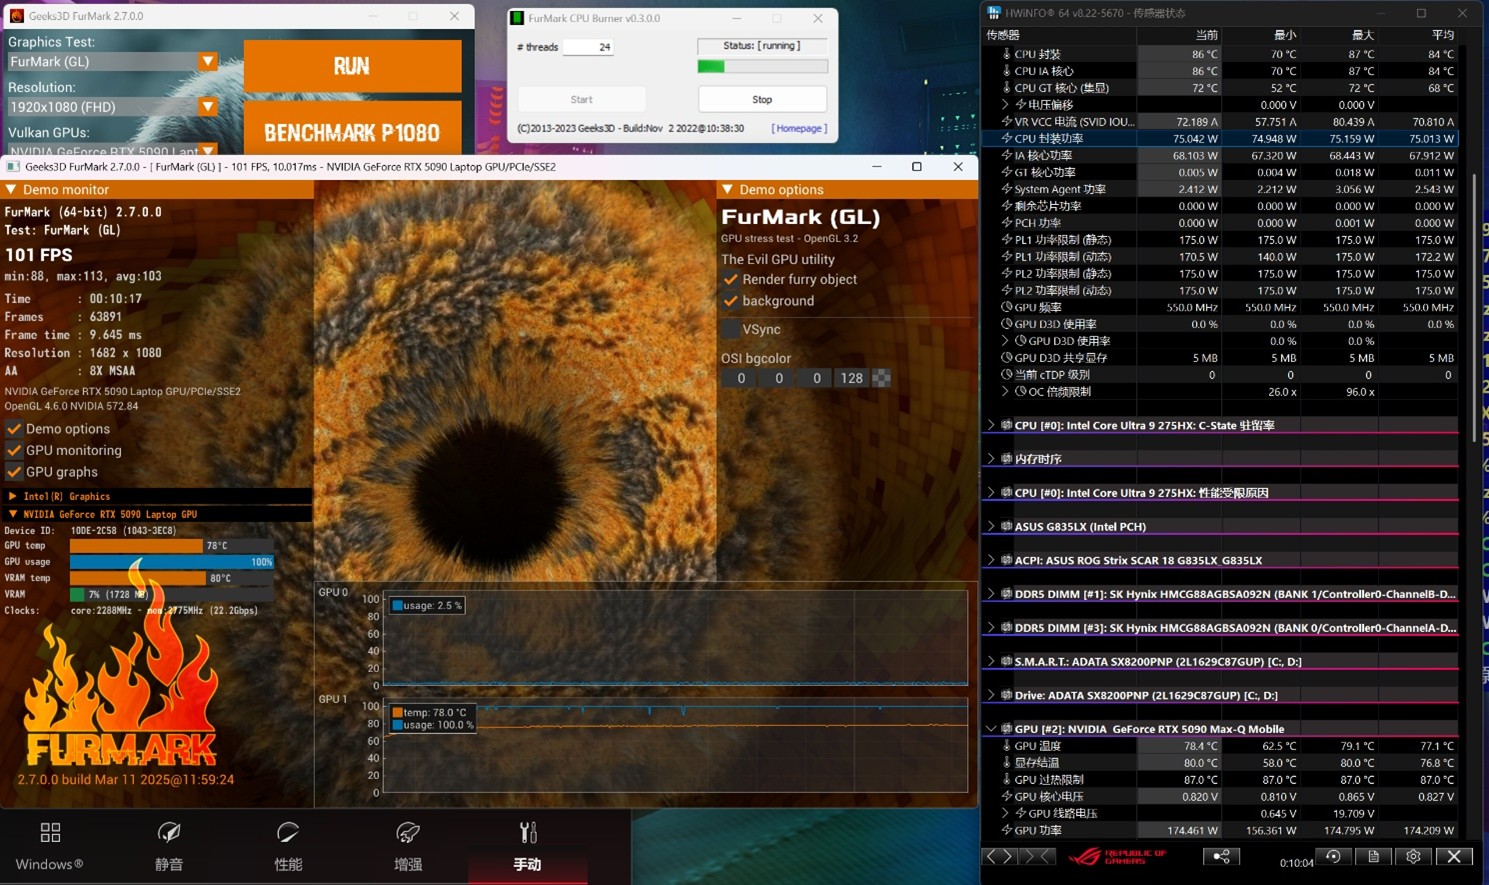Screen dimensions: 1489x885
Task: Click the VRAM 7% green bar
Action: [x=77, y=594]
